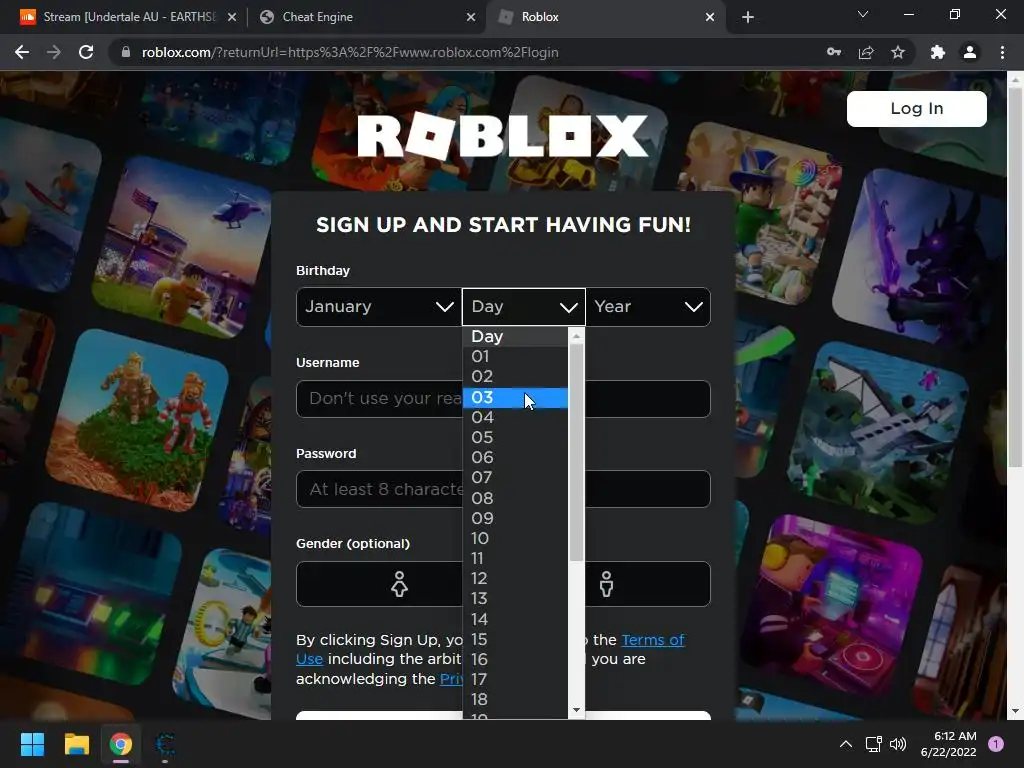Select day 14 from the list

[515, 619]
